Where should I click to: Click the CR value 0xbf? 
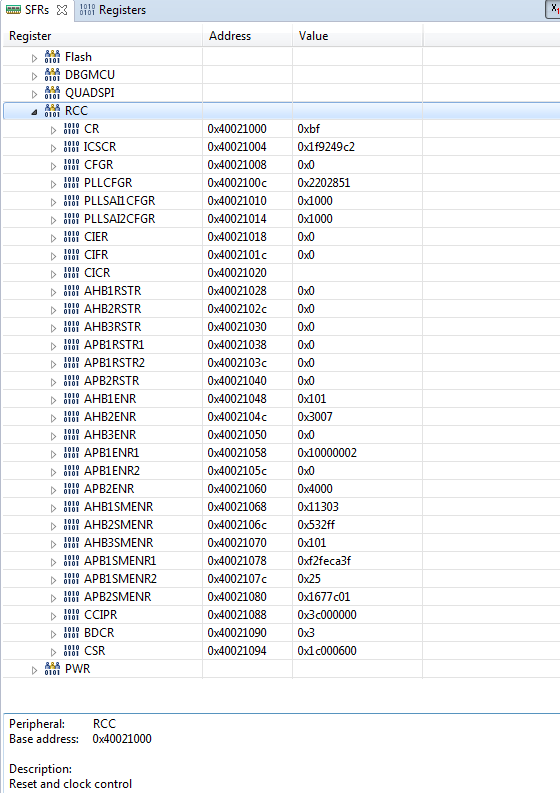tap(309, 129)
